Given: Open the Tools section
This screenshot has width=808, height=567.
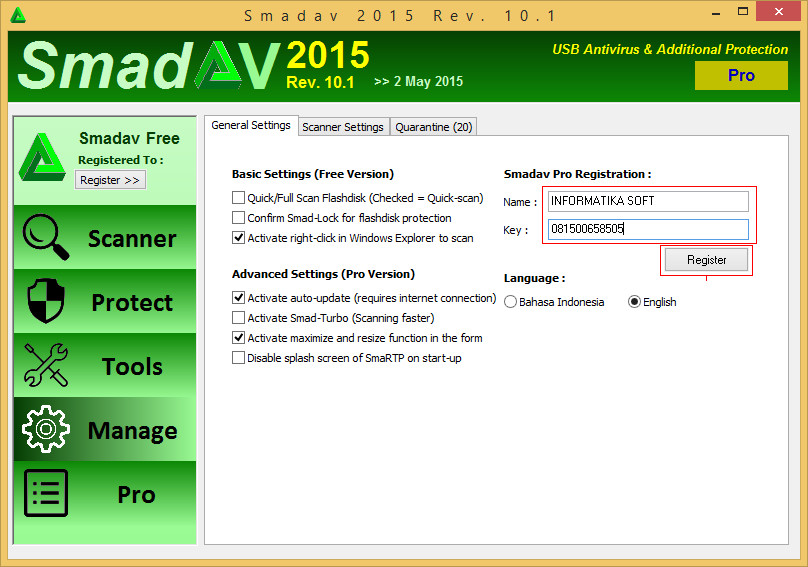Looking at the screenshot, I should [x=105, y=365].
